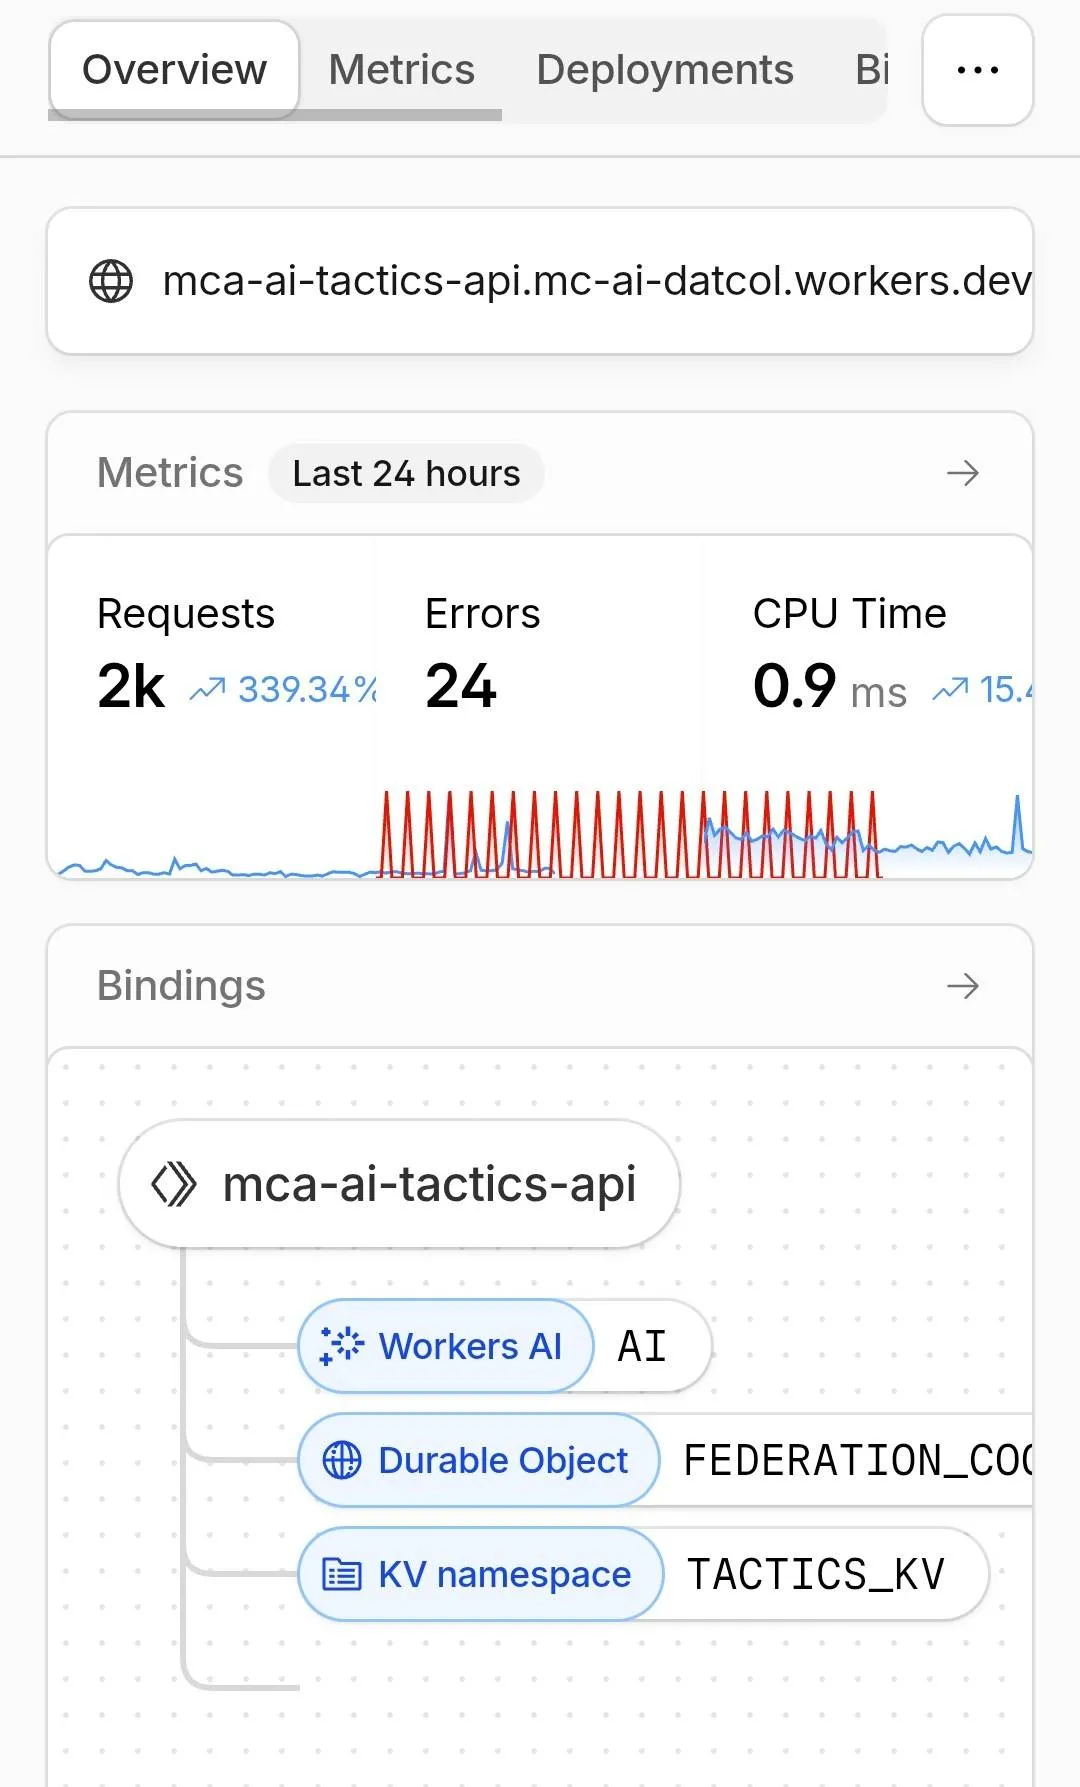This screenshot has height=1787, width=1080.
Task: Click the mca-ai-tactics-api worker node
Action: (x=429, y=1184)
